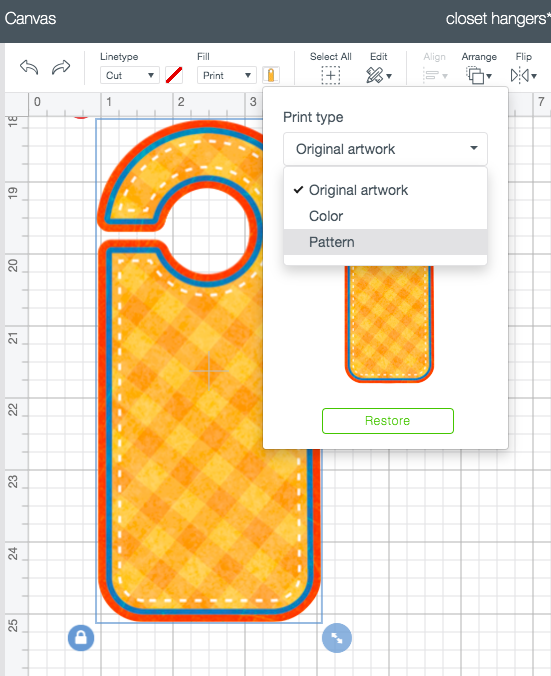
Task: Click the Redo arrow icon
Action: click(x=61, y=67)
